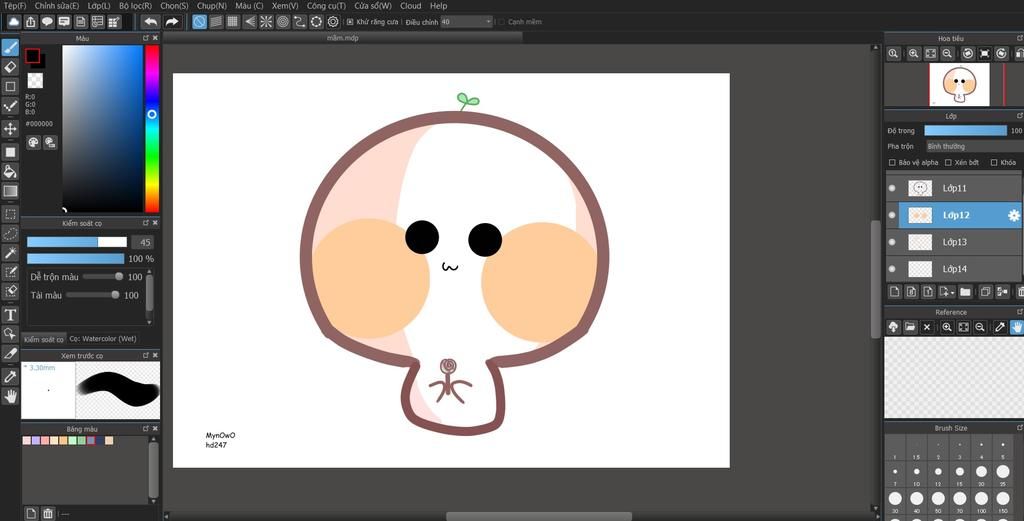This screenshot has width=1024, height=521.
Task: Detach the Lớp layer panel
Action: click(1019, 116)
